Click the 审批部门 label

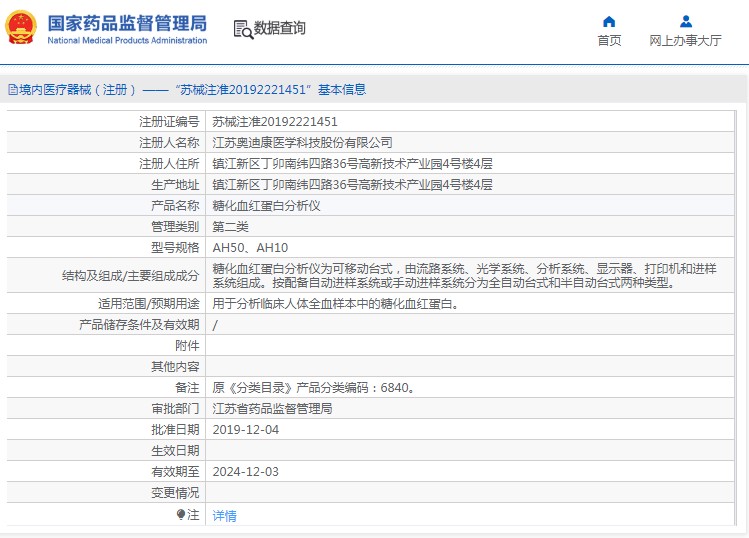tap(175, 409)
